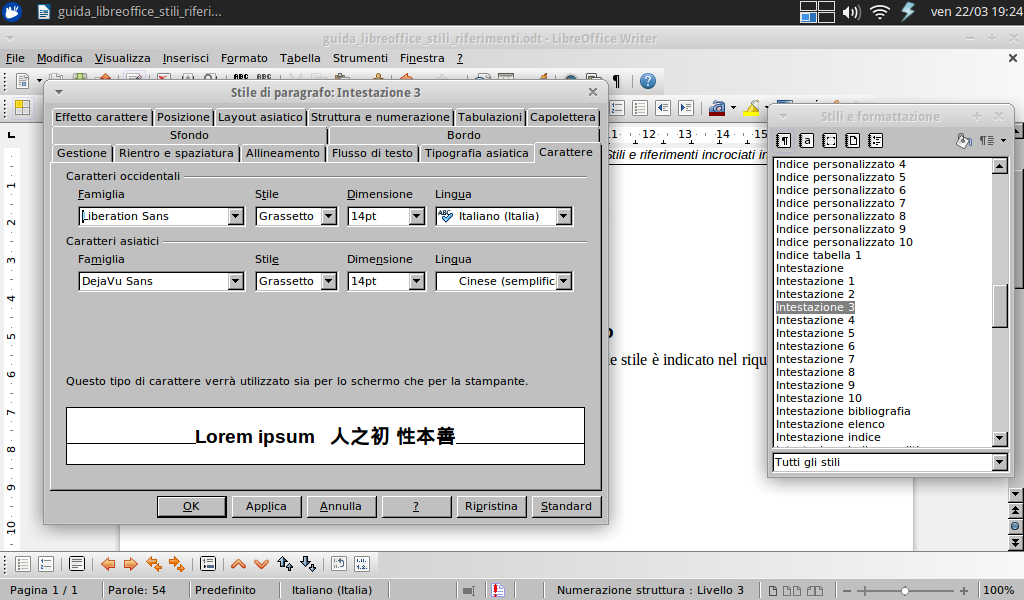Image resolution: width=1024 pixels, height=600 pixels.
Task: Apply font color from formatting toolbar
Action: (x=717, y=108)
